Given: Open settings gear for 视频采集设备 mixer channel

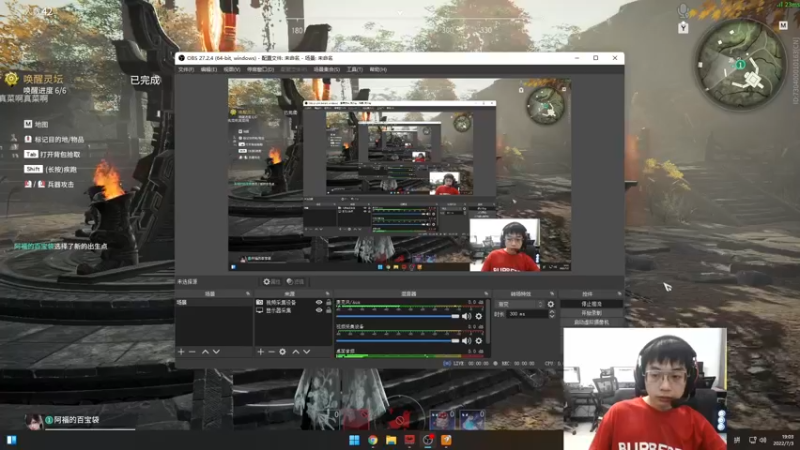Looking at the screenshot, I should (479, 340).
